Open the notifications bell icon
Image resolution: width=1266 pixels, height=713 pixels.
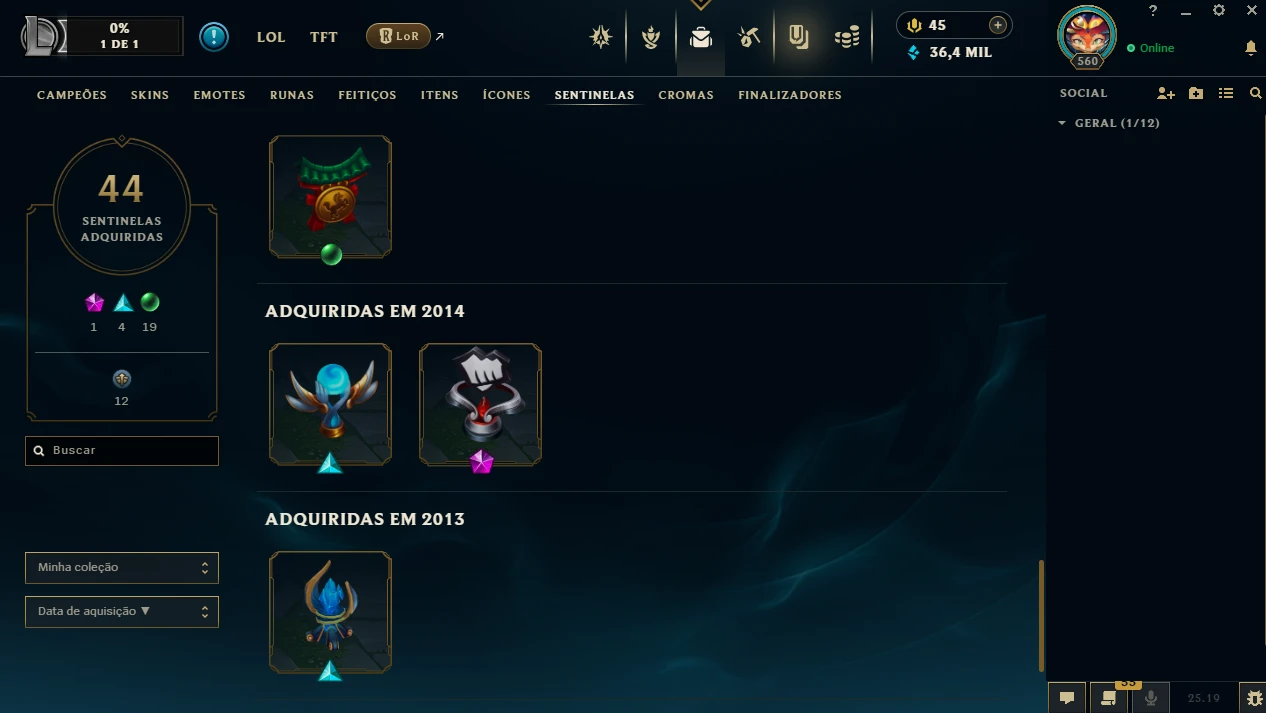(x=1250, y=48)
